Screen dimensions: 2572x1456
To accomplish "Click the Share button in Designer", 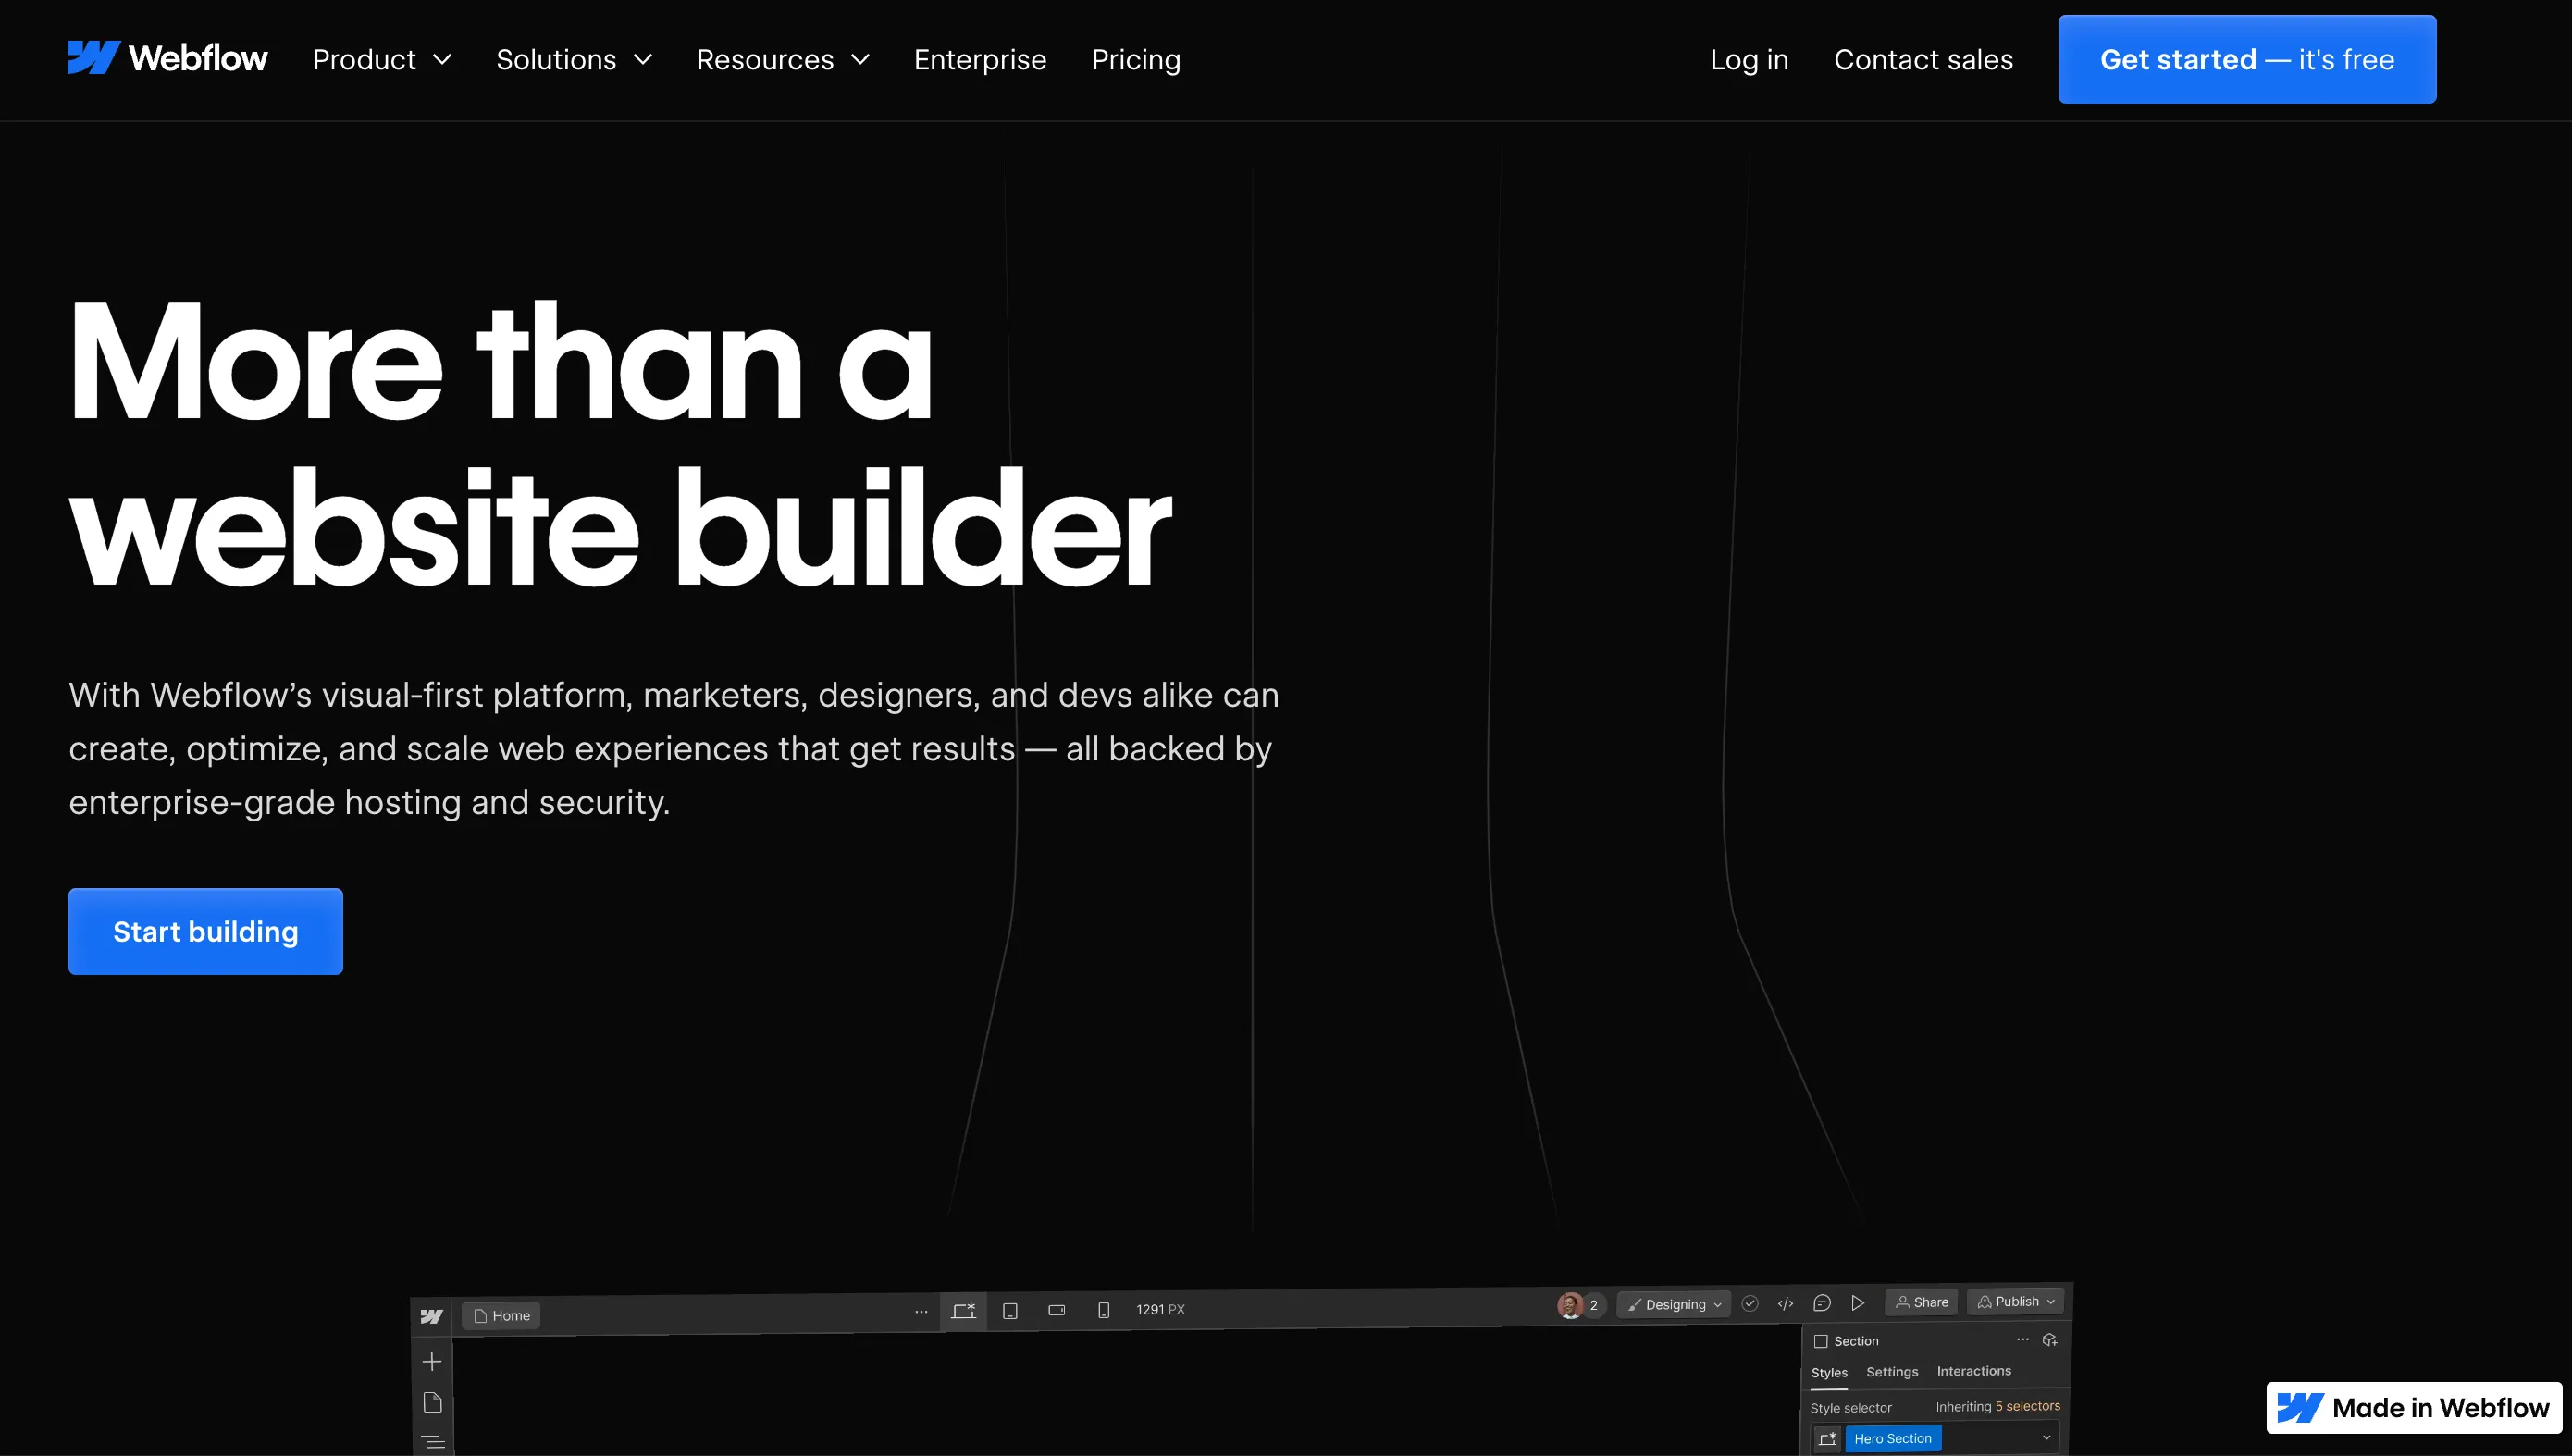I will tap(1921, 1302).
